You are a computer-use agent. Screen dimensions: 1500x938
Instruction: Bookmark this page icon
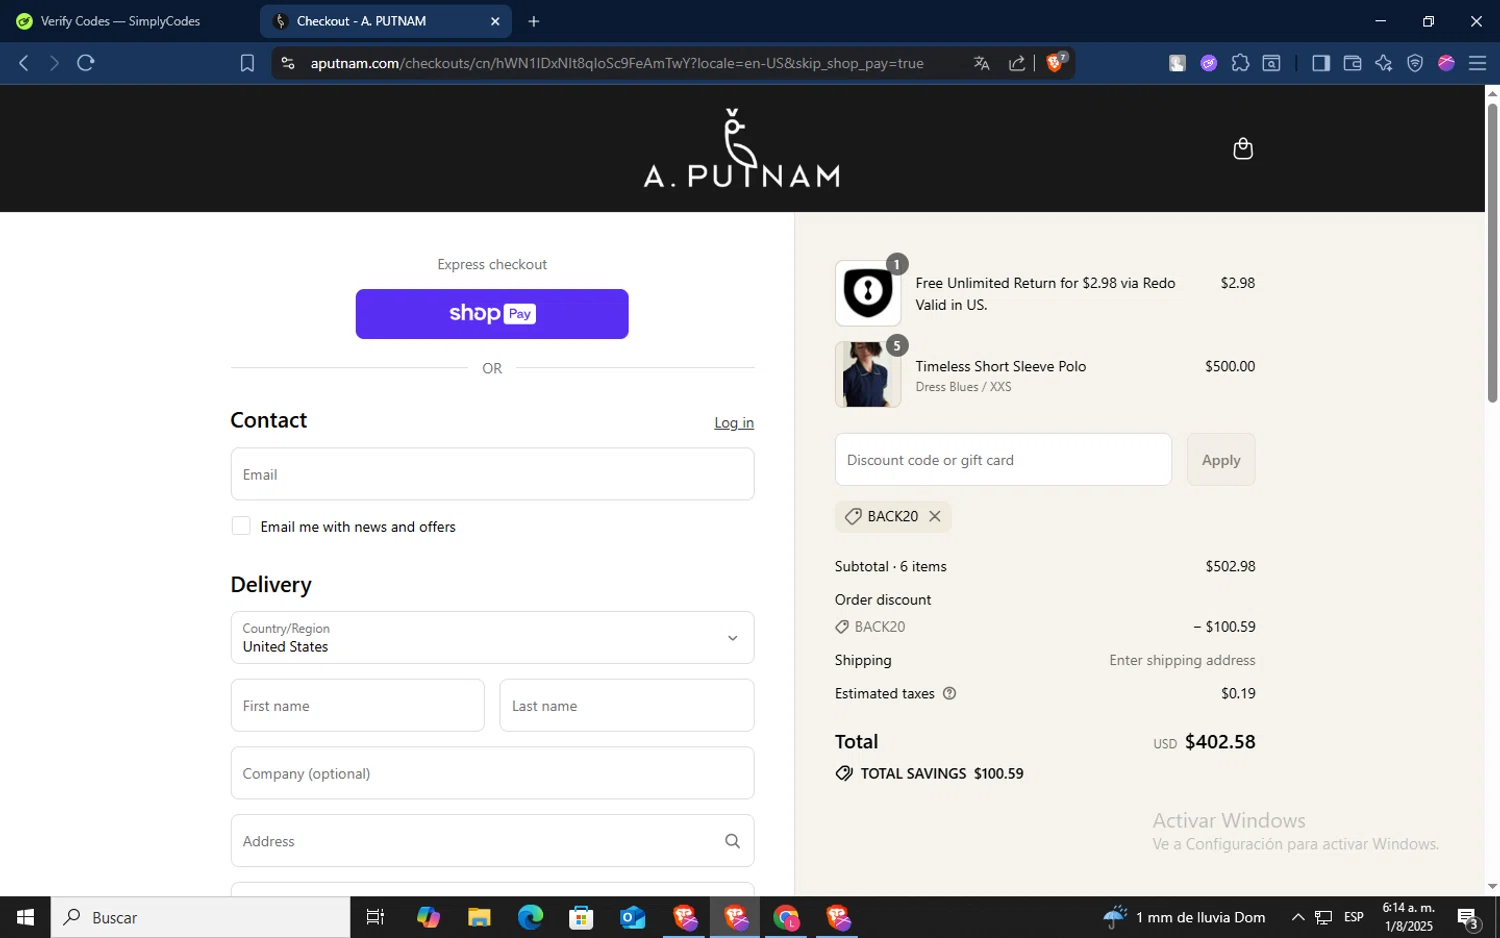[x=247, y=63]
